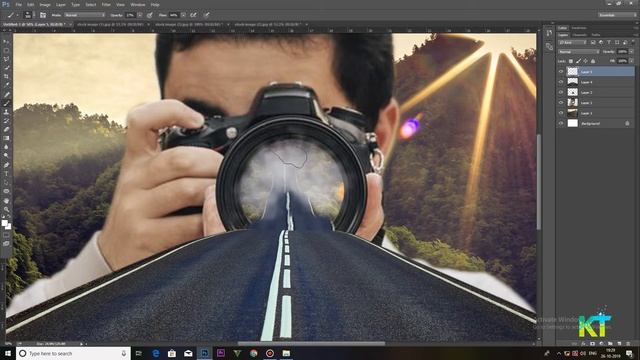Open the layer Opacity dropdown arrow
Image resolution: width=640 pixels, height=360 pixels.
click(x=631, y=52)
